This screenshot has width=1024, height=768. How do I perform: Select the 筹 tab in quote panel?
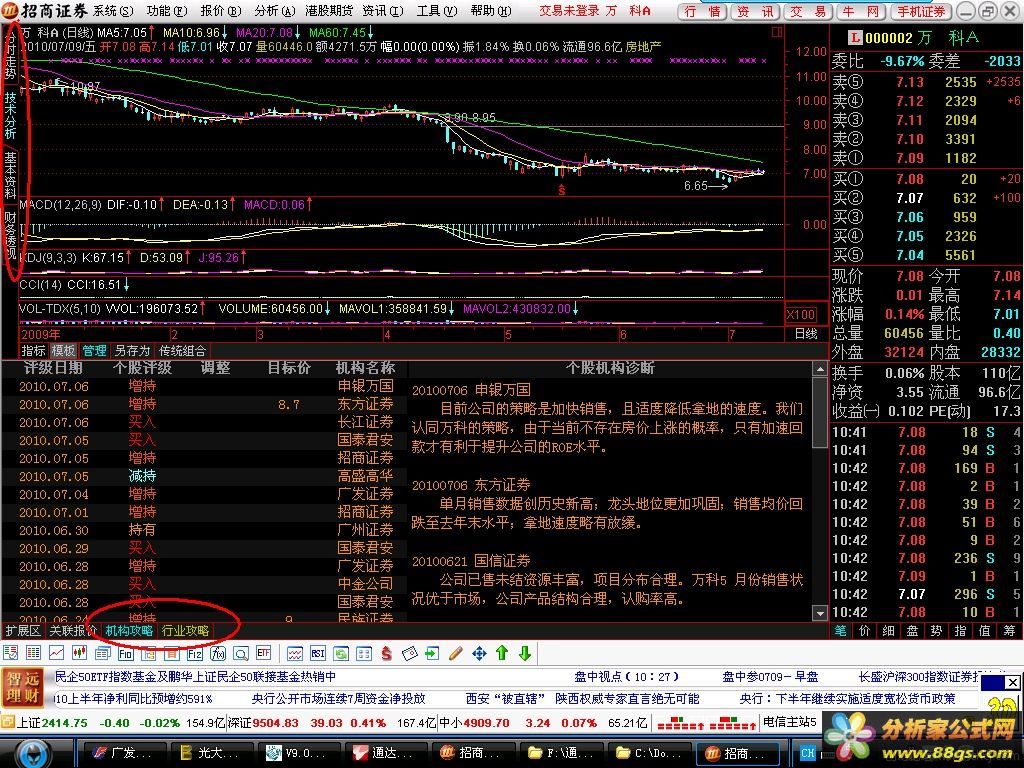pos(1010,631)
